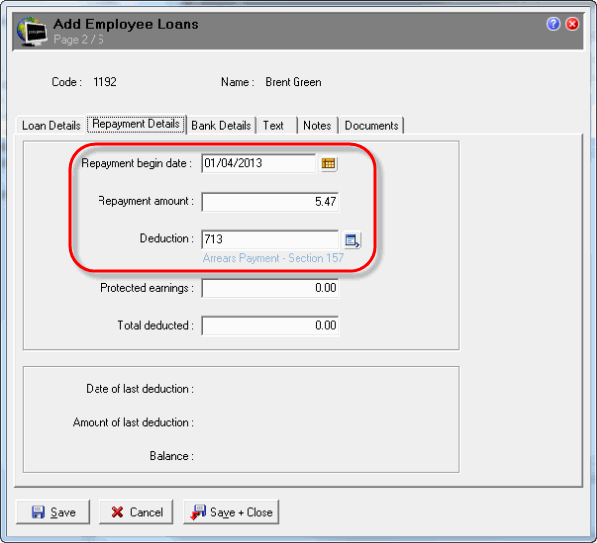Screen dimensions: 597x543
Task: Switch to the Loan Details tab
Action: tap(51, 125)
